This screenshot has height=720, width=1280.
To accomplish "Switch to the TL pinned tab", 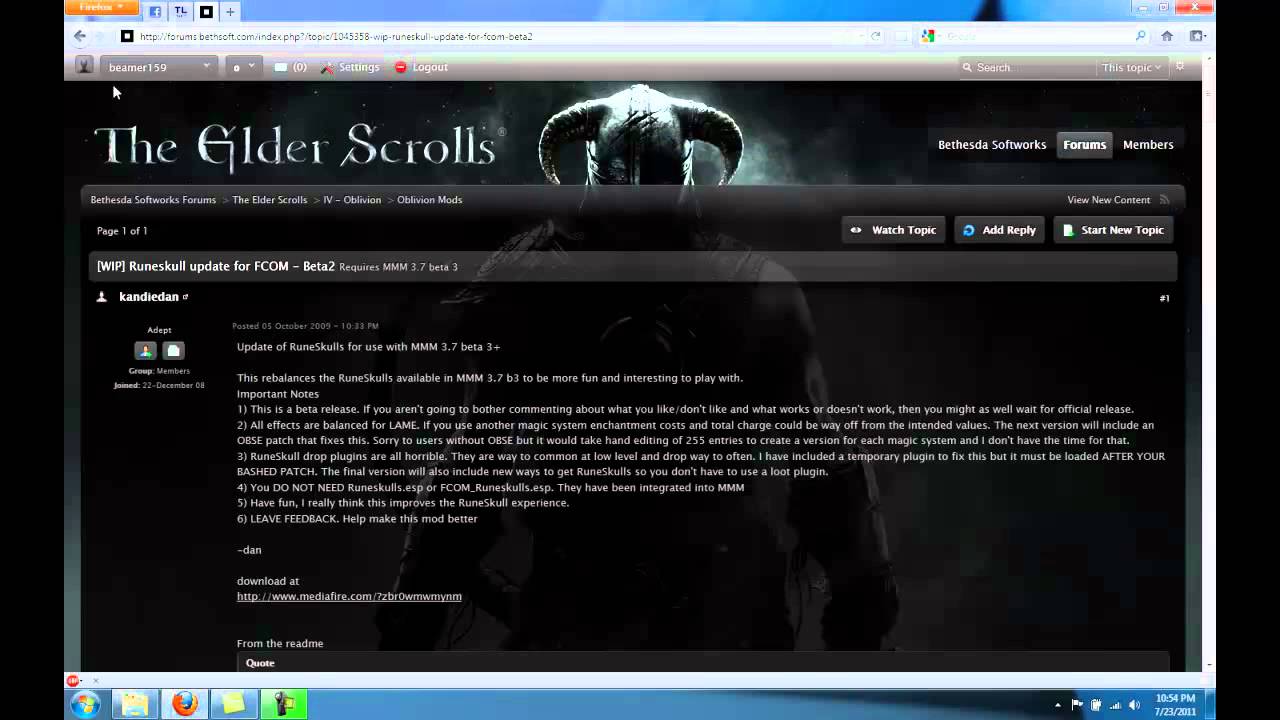I will [x=181, y=12].
